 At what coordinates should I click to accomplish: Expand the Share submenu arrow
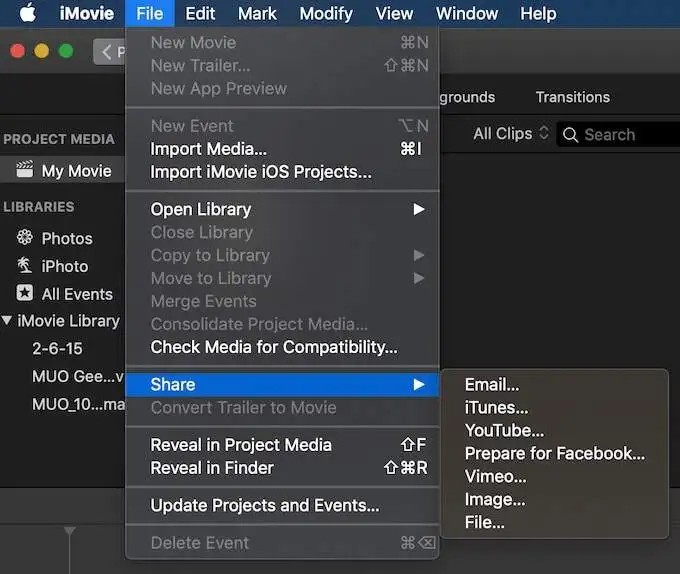[x=418, y=385]
